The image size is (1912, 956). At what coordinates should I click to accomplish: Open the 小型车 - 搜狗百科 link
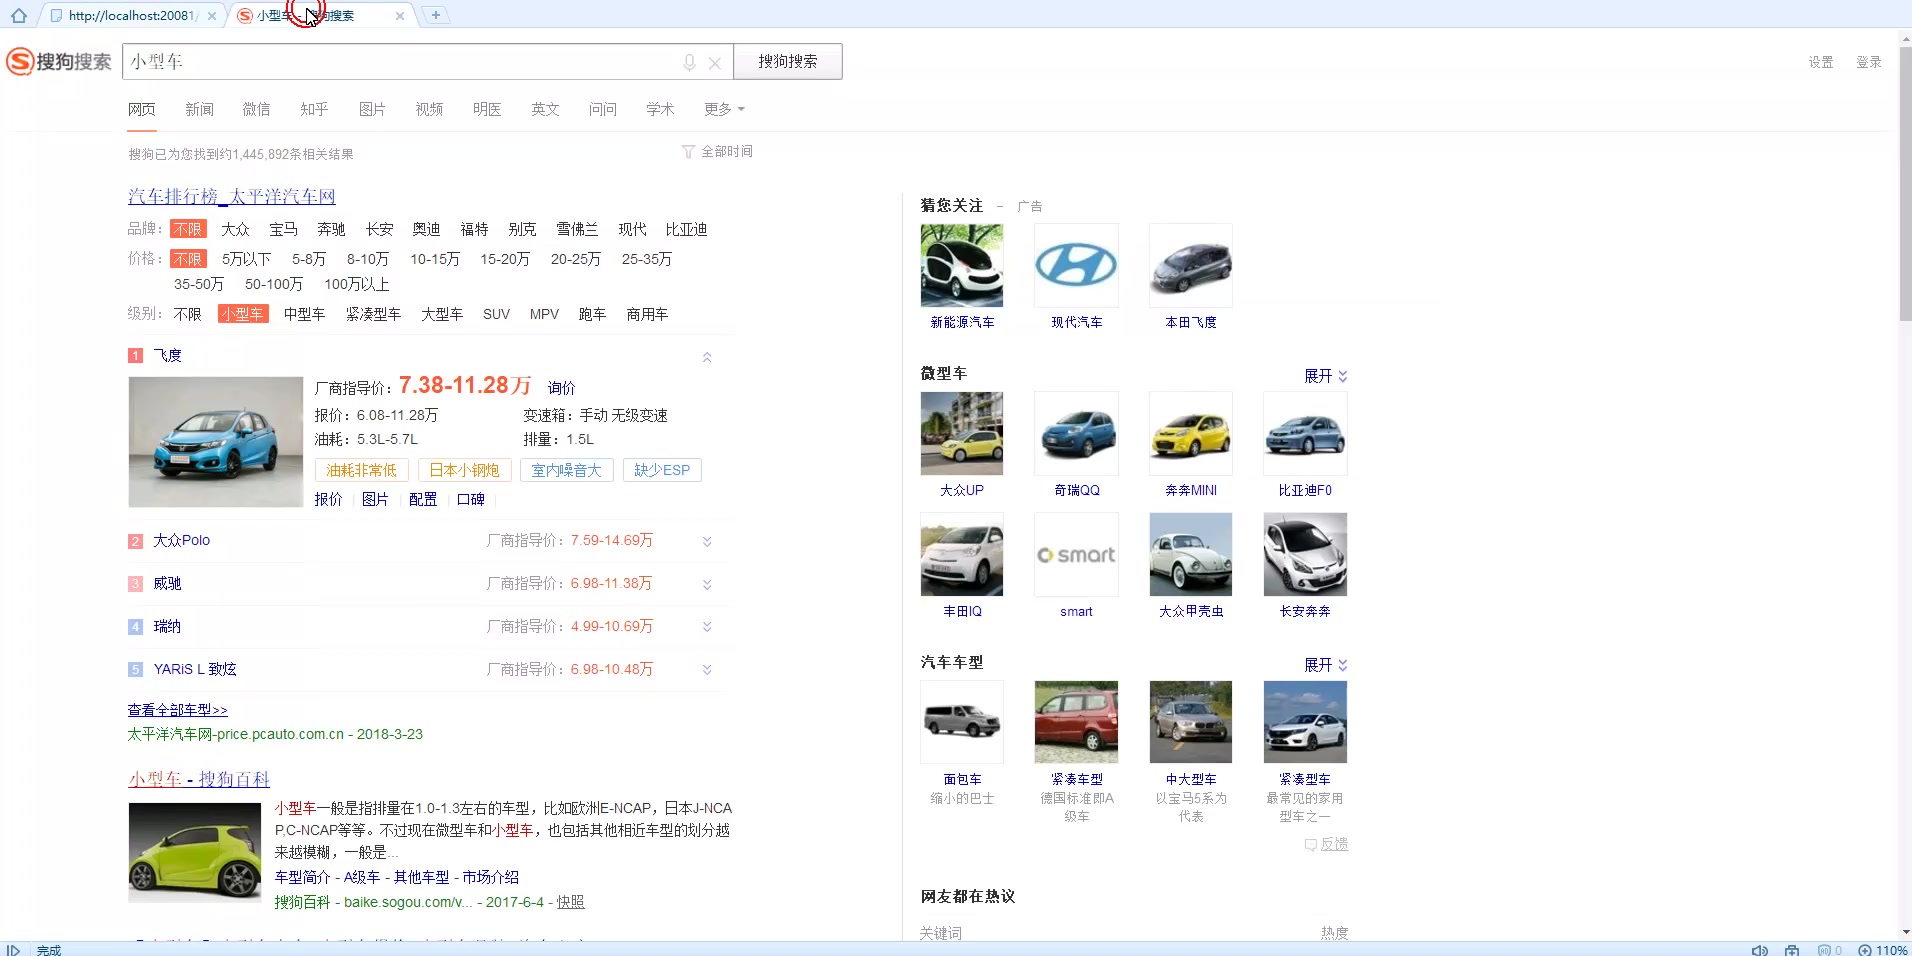199,779
